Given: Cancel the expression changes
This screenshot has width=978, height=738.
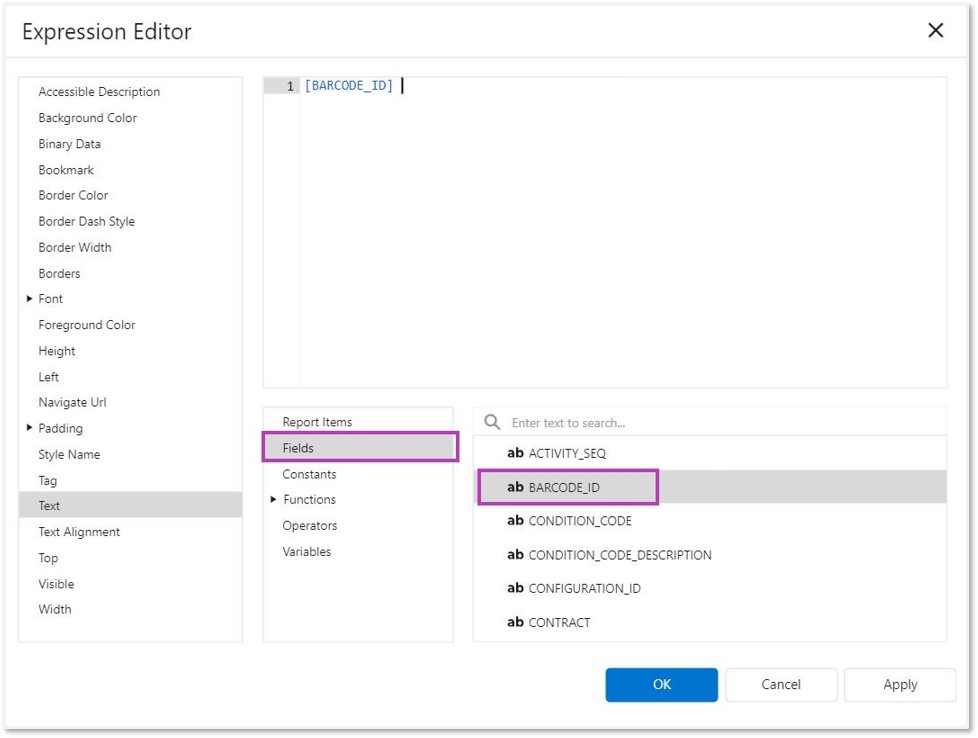Looking at the screenshot, I should tap(780, 685).
